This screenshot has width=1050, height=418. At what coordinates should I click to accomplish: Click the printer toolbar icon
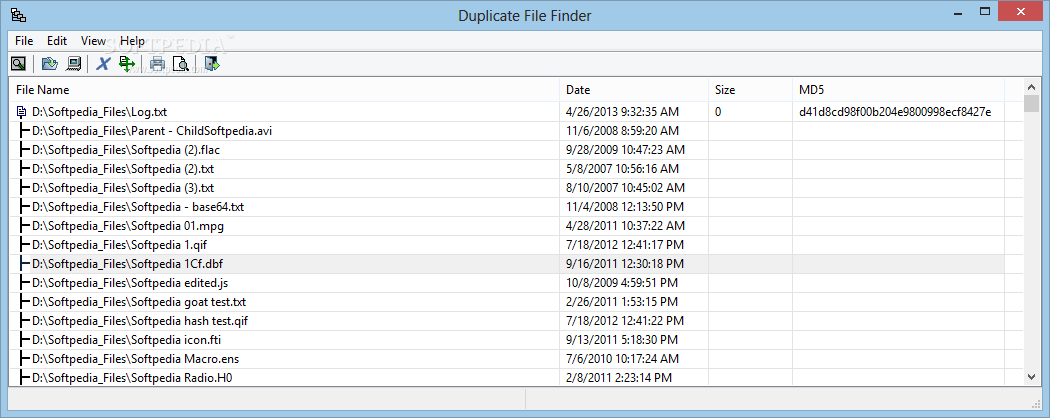tap(157, 64)
